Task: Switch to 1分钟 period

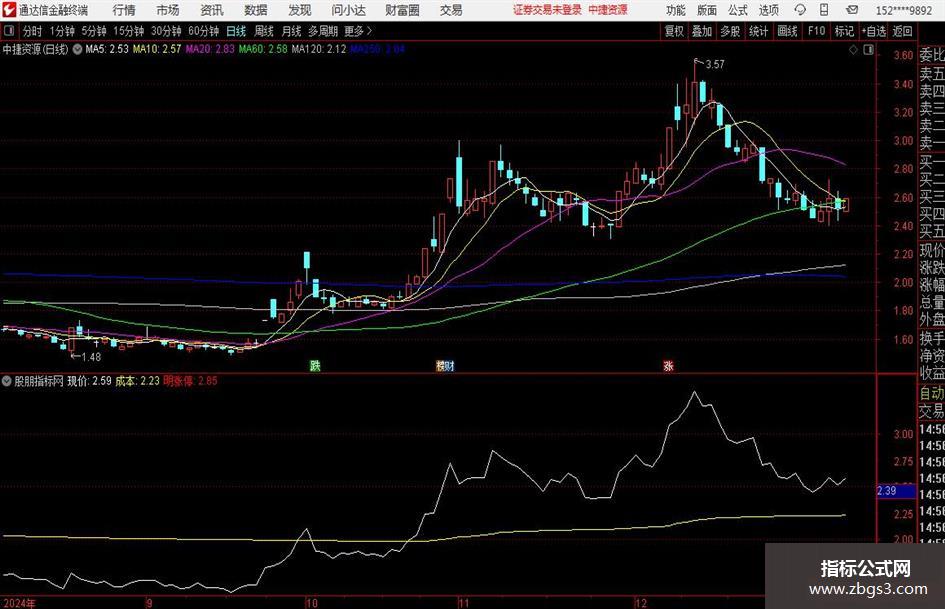Action: click(62, 31)
